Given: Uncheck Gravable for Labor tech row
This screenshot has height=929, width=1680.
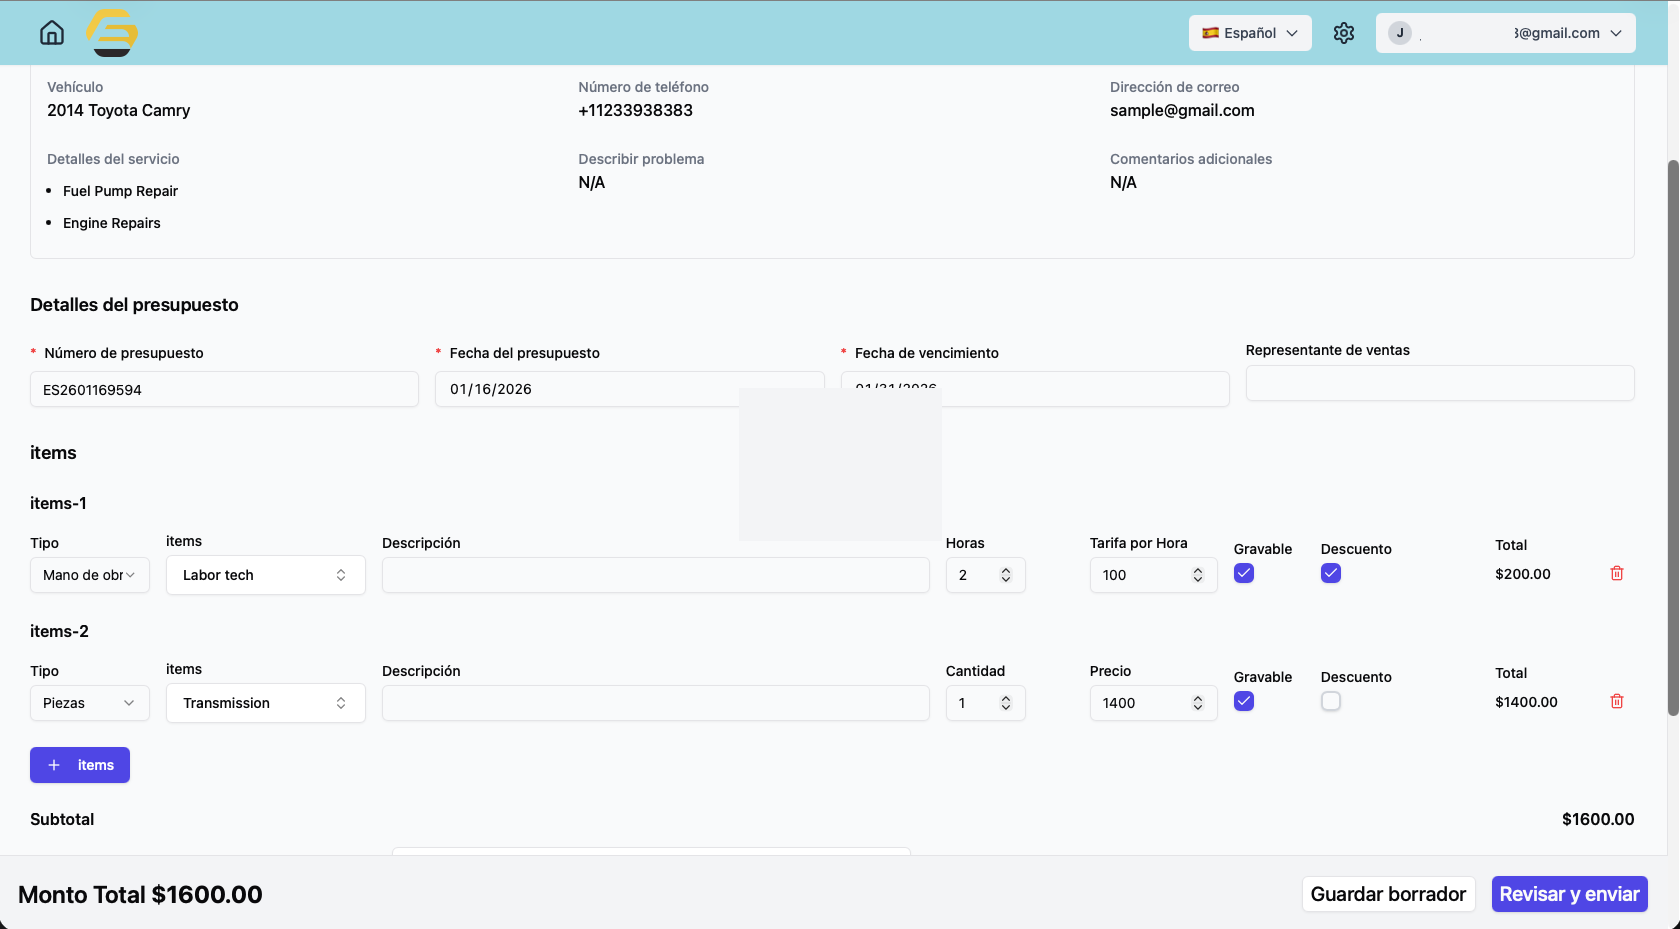Looking at the screenshot, I should click(x=1244, y=573).
